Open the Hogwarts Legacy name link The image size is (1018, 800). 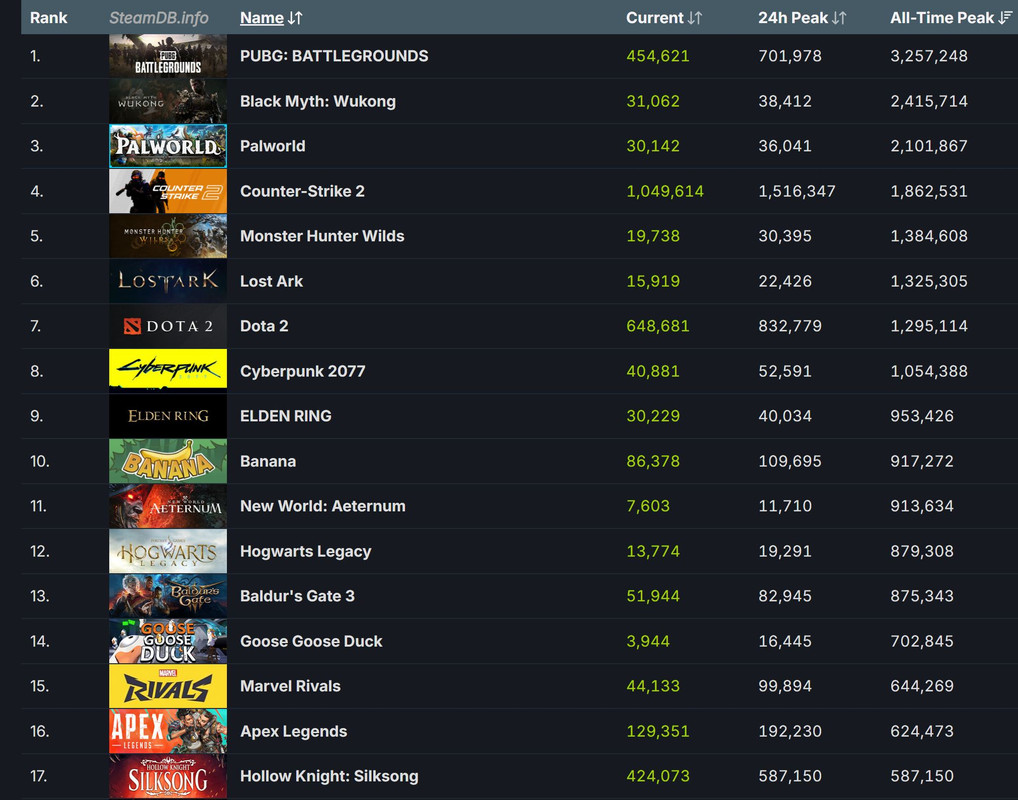[x=306, y=551]
